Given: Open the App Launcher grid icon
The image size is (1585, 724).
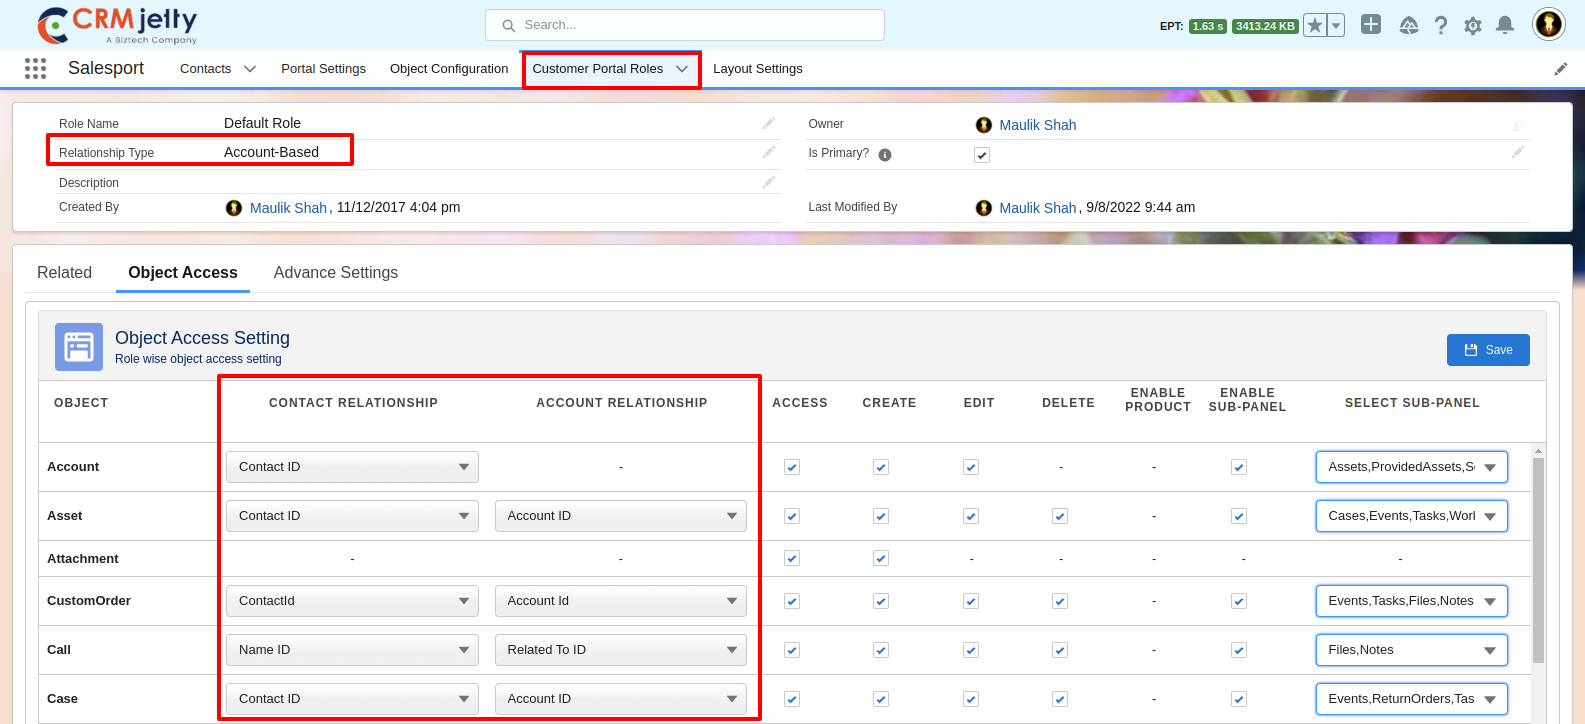Looking at the screenshot, I should tap(35, 68).
